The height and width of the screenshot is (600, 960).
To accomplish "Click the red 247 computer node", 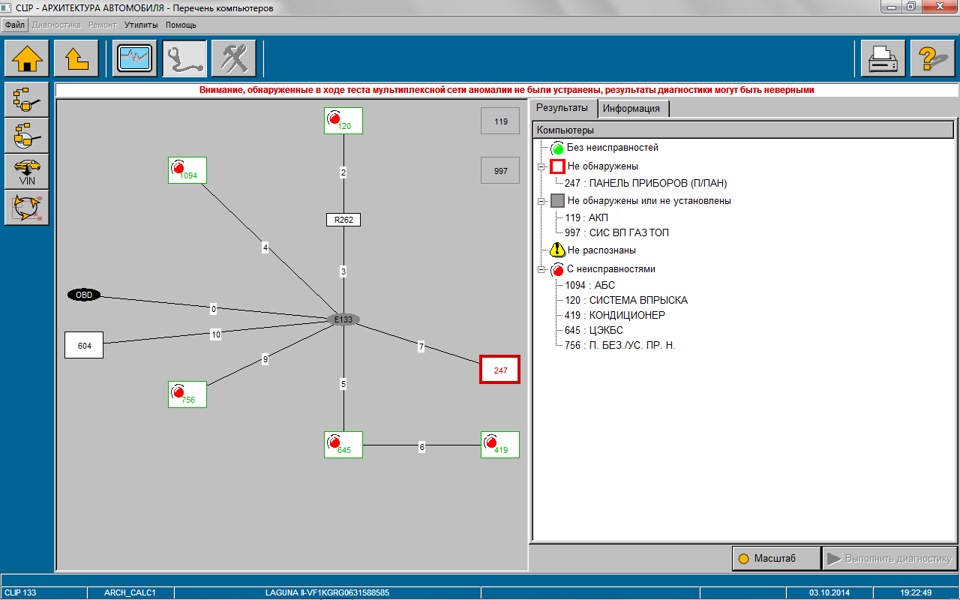I will [x=500, y=370].
